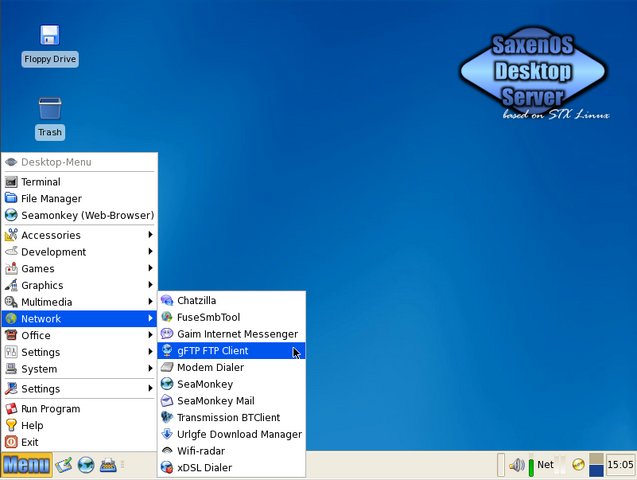Expand the Office submenu
The width and height of the screenshot is (637, 480).
(79, 335)
